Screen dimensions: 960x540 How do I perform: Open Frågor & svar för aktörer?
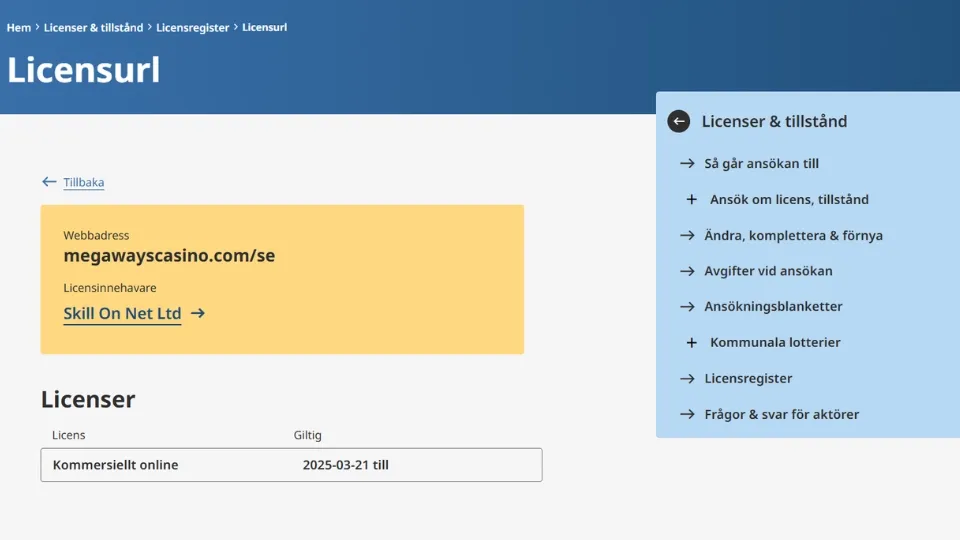click(x=781, y=414)
